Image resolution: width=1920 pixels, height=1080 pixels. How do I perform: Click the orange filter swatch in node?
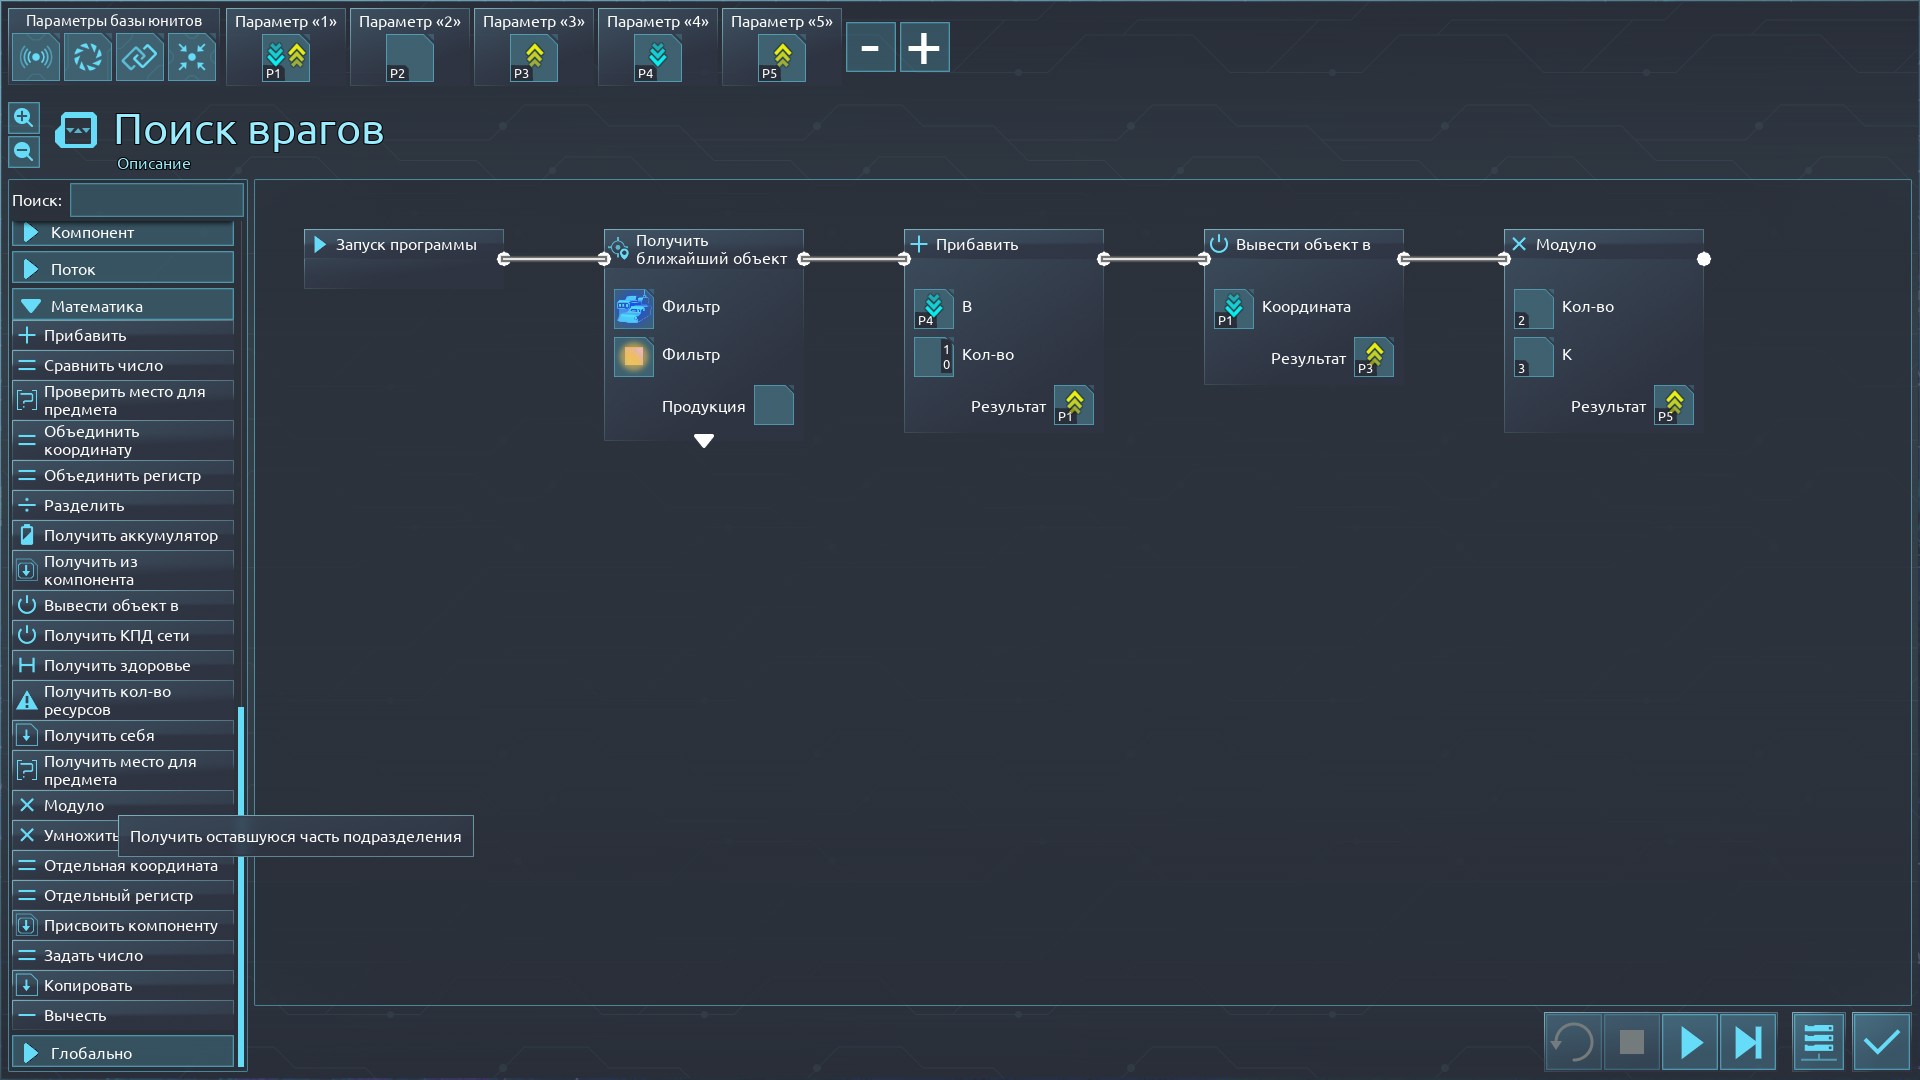633,356
